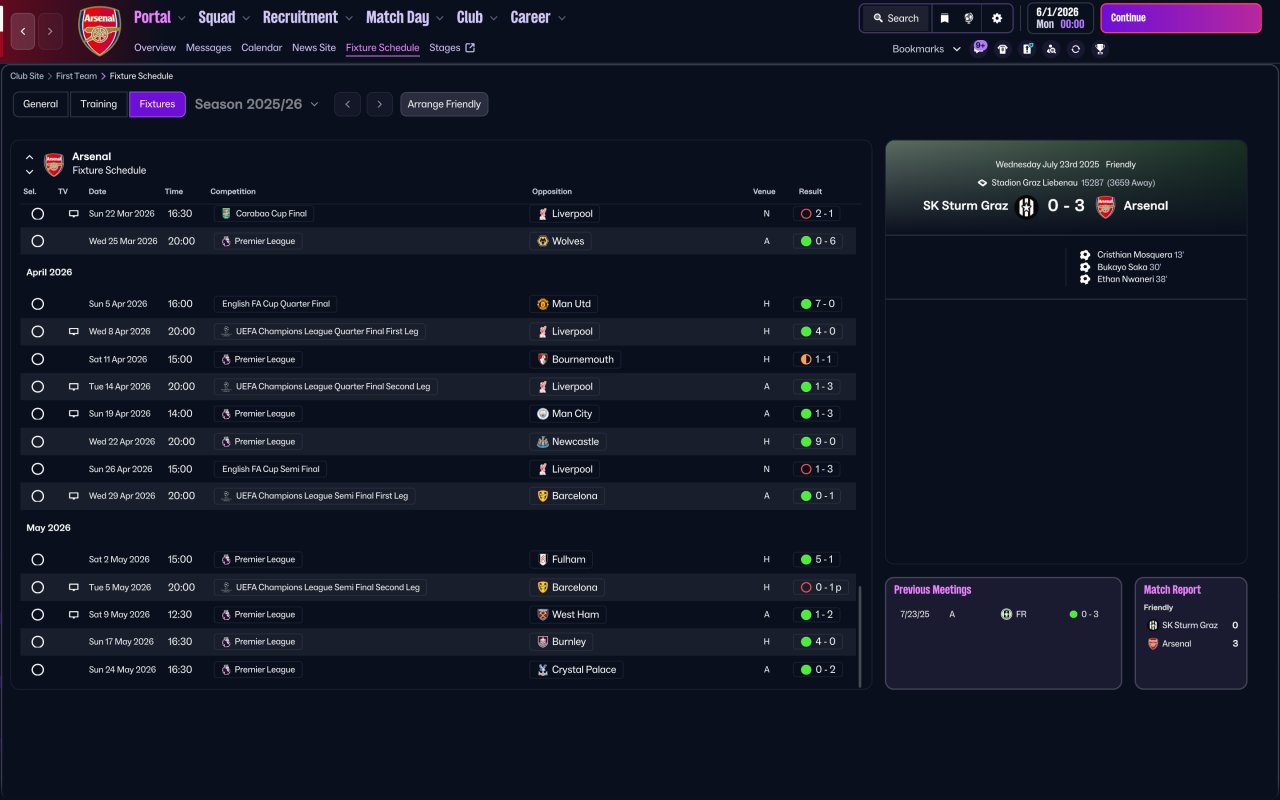Viewport: 1280px width, 800px height.
Task: Click the circular arrows icon in bookmarks bar
Action: [1075, 49]
